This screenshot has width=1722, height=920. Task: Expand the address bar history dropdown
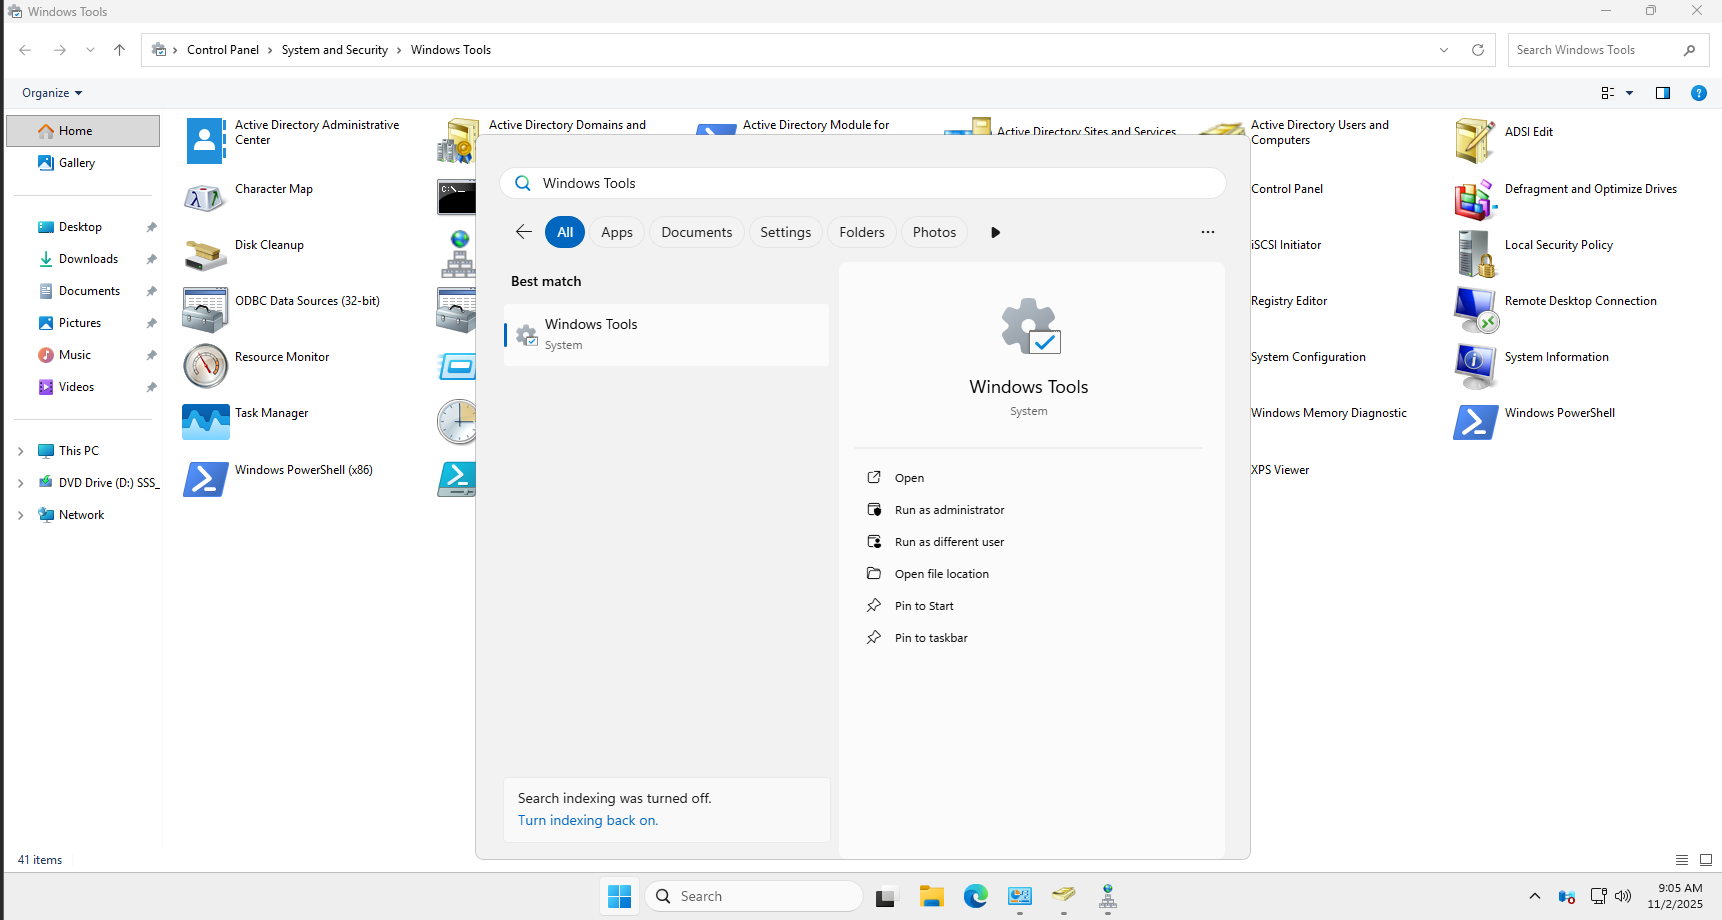pos(1444,50)
